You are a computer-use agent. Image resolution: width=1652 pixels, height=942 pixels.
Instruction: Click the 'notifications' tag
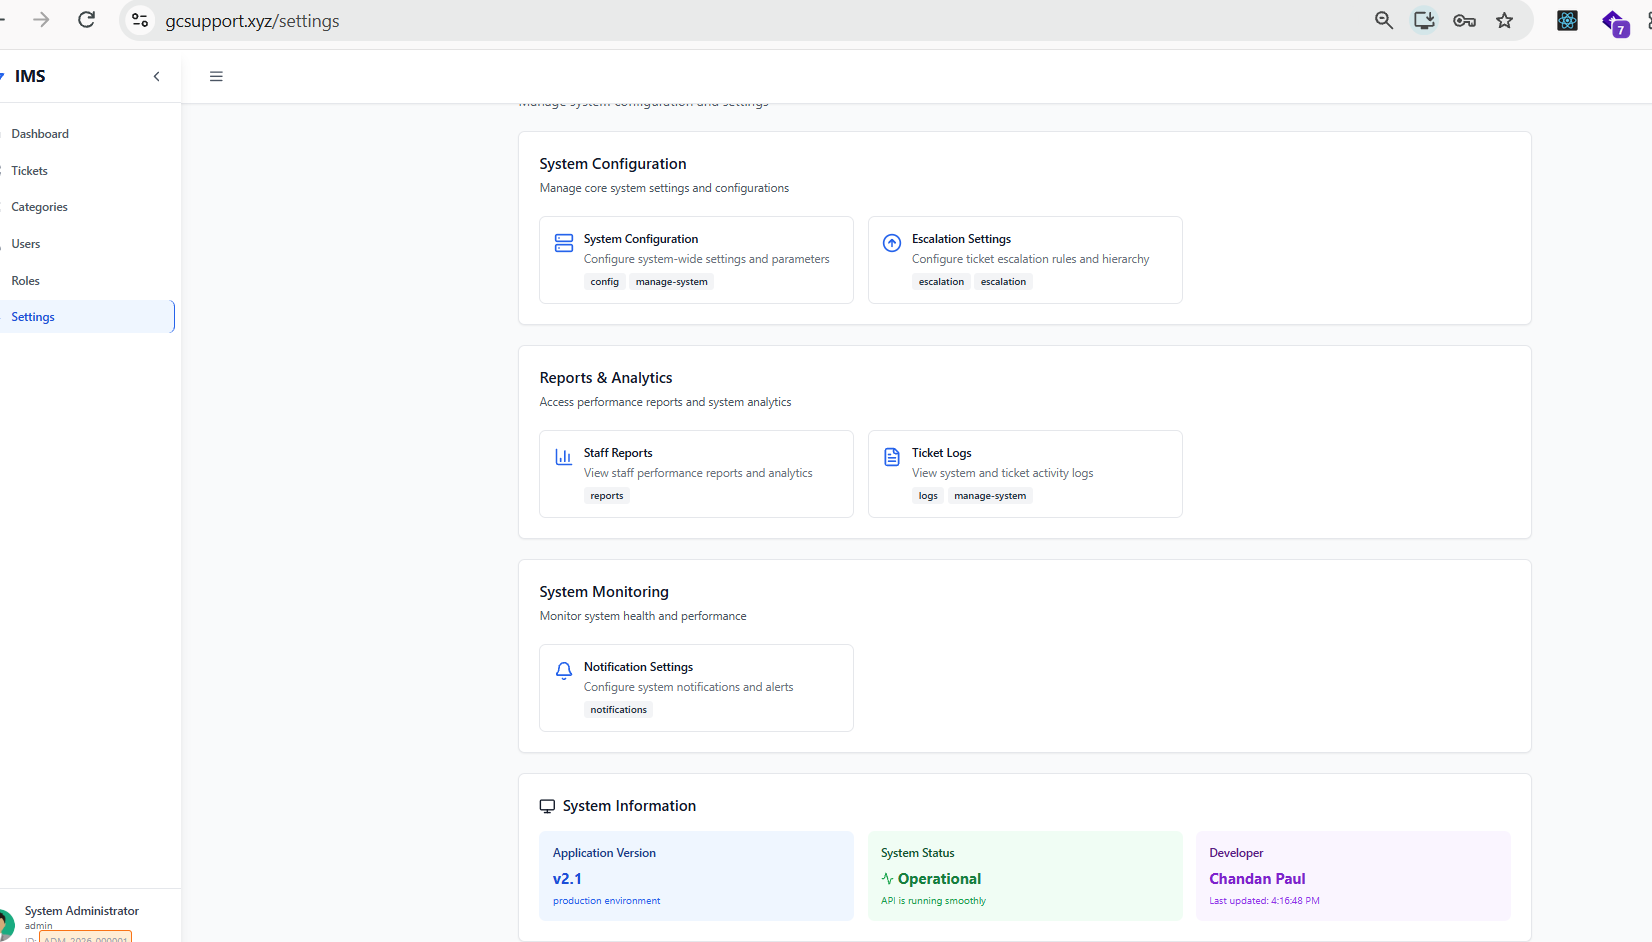[618, 710]
